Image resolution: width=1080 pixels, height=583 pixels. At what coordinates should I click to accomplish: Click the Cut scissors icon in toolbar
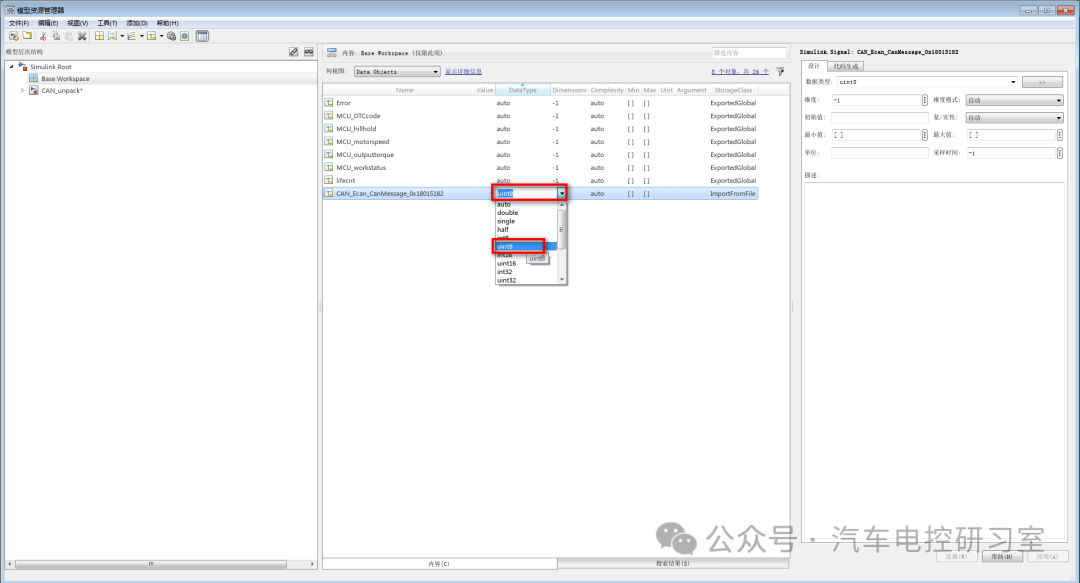pyautogui.click(x=43, y=36)
